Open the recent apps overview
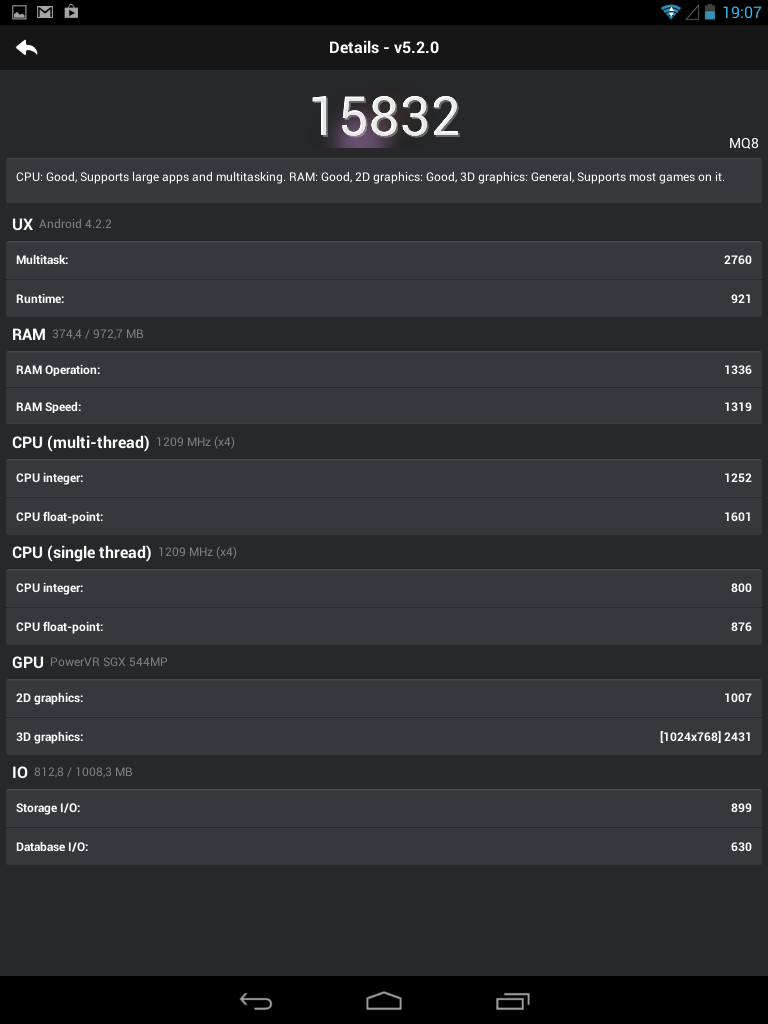The width and height of the screenshot is (768, 1024). (x=513, y=1001)
